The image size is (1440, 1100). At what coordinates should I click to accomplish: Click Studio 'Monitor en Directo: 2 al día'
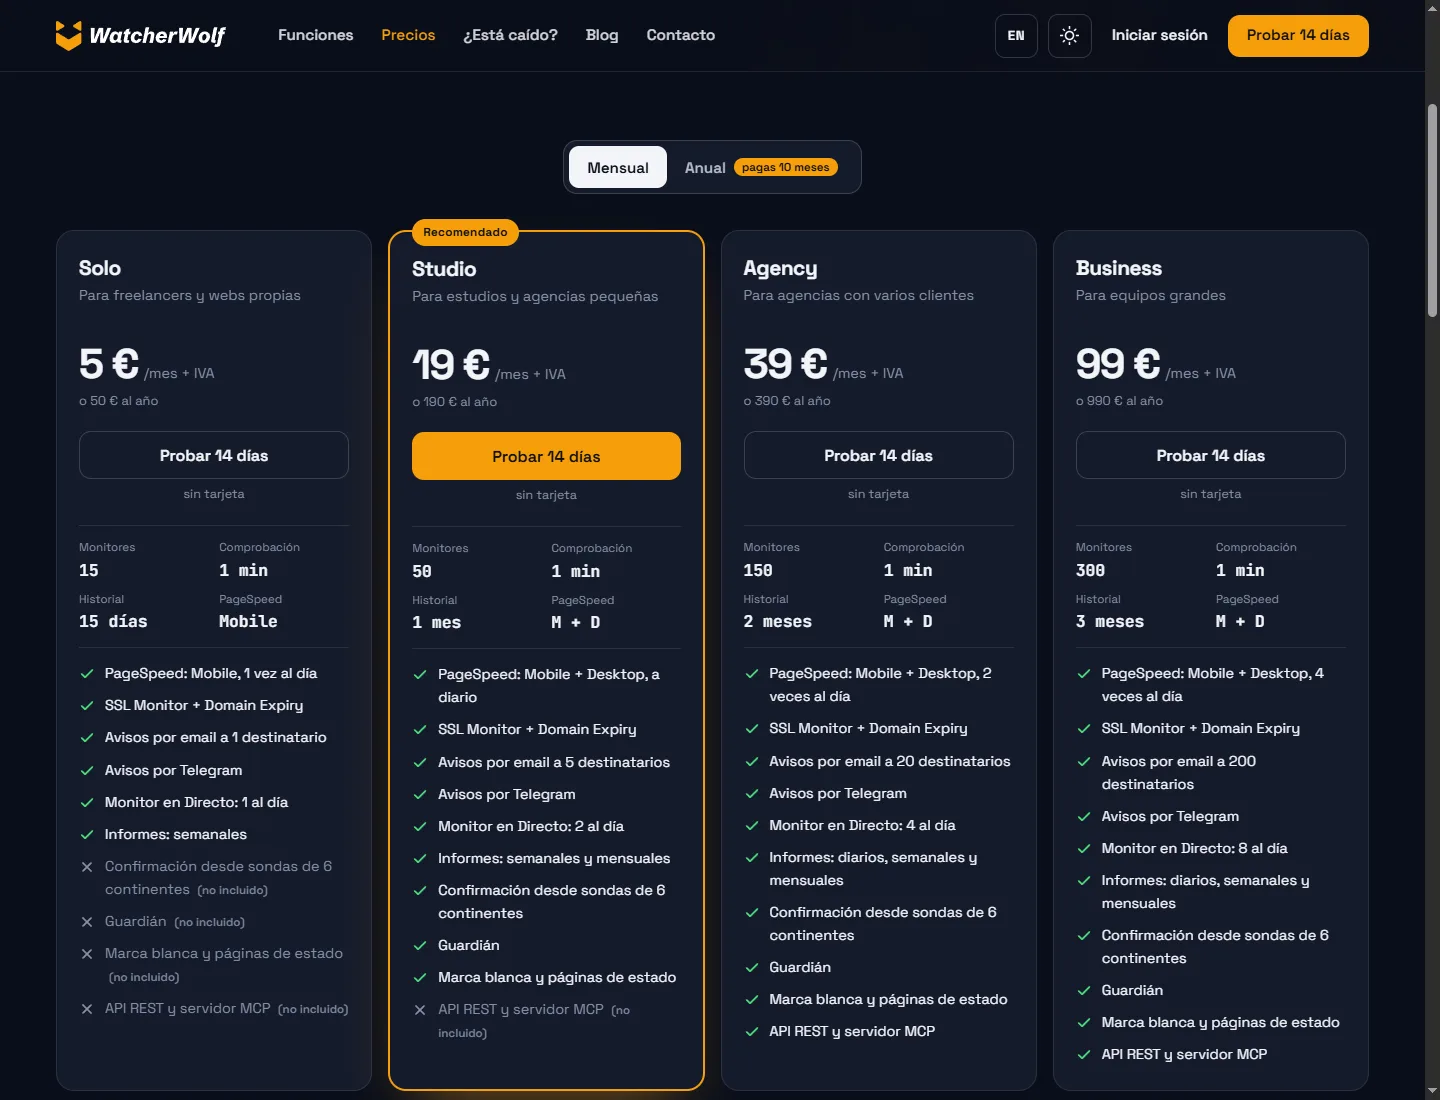[531, 826]
